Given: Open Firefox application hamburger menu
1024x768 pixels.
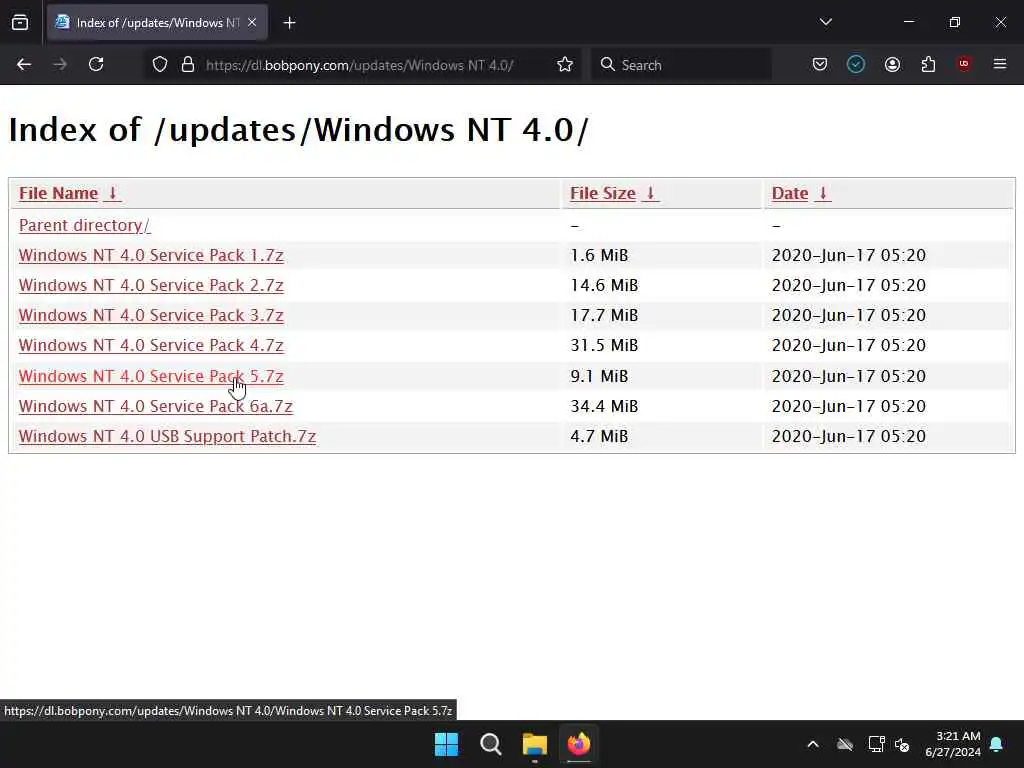Looking at the screenshot, I should (999, 64).
